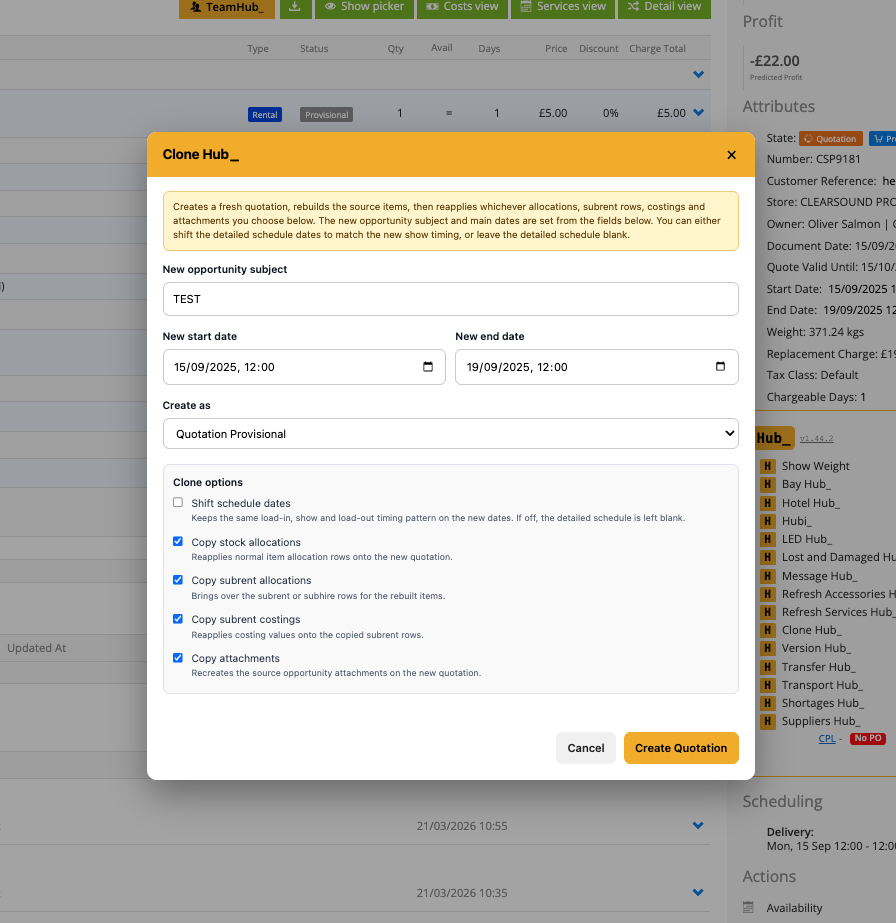The height and width of the screenshot is (923, 896).
Task: Click the Days column header
Action: (x=489, y=48)
